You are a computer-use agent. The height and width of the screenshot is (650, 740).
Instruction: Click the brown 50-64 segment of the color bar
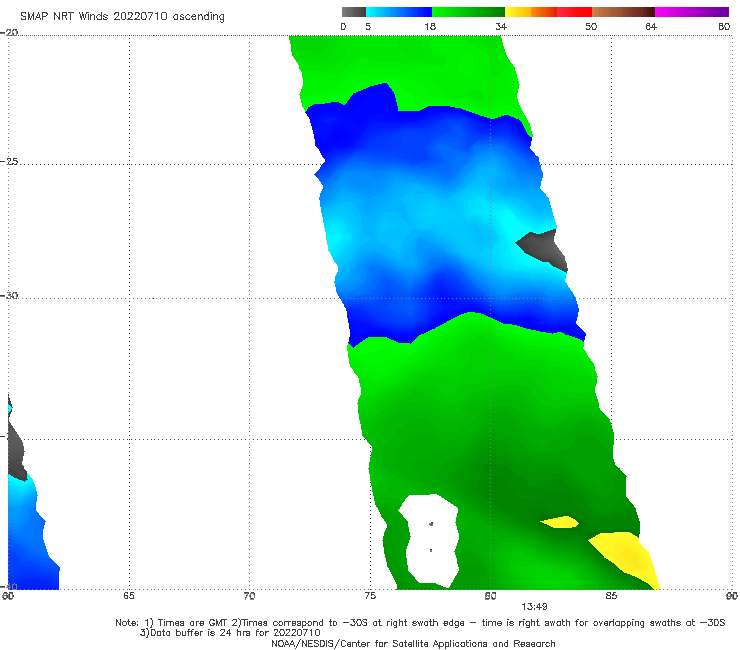pos(623,12)
